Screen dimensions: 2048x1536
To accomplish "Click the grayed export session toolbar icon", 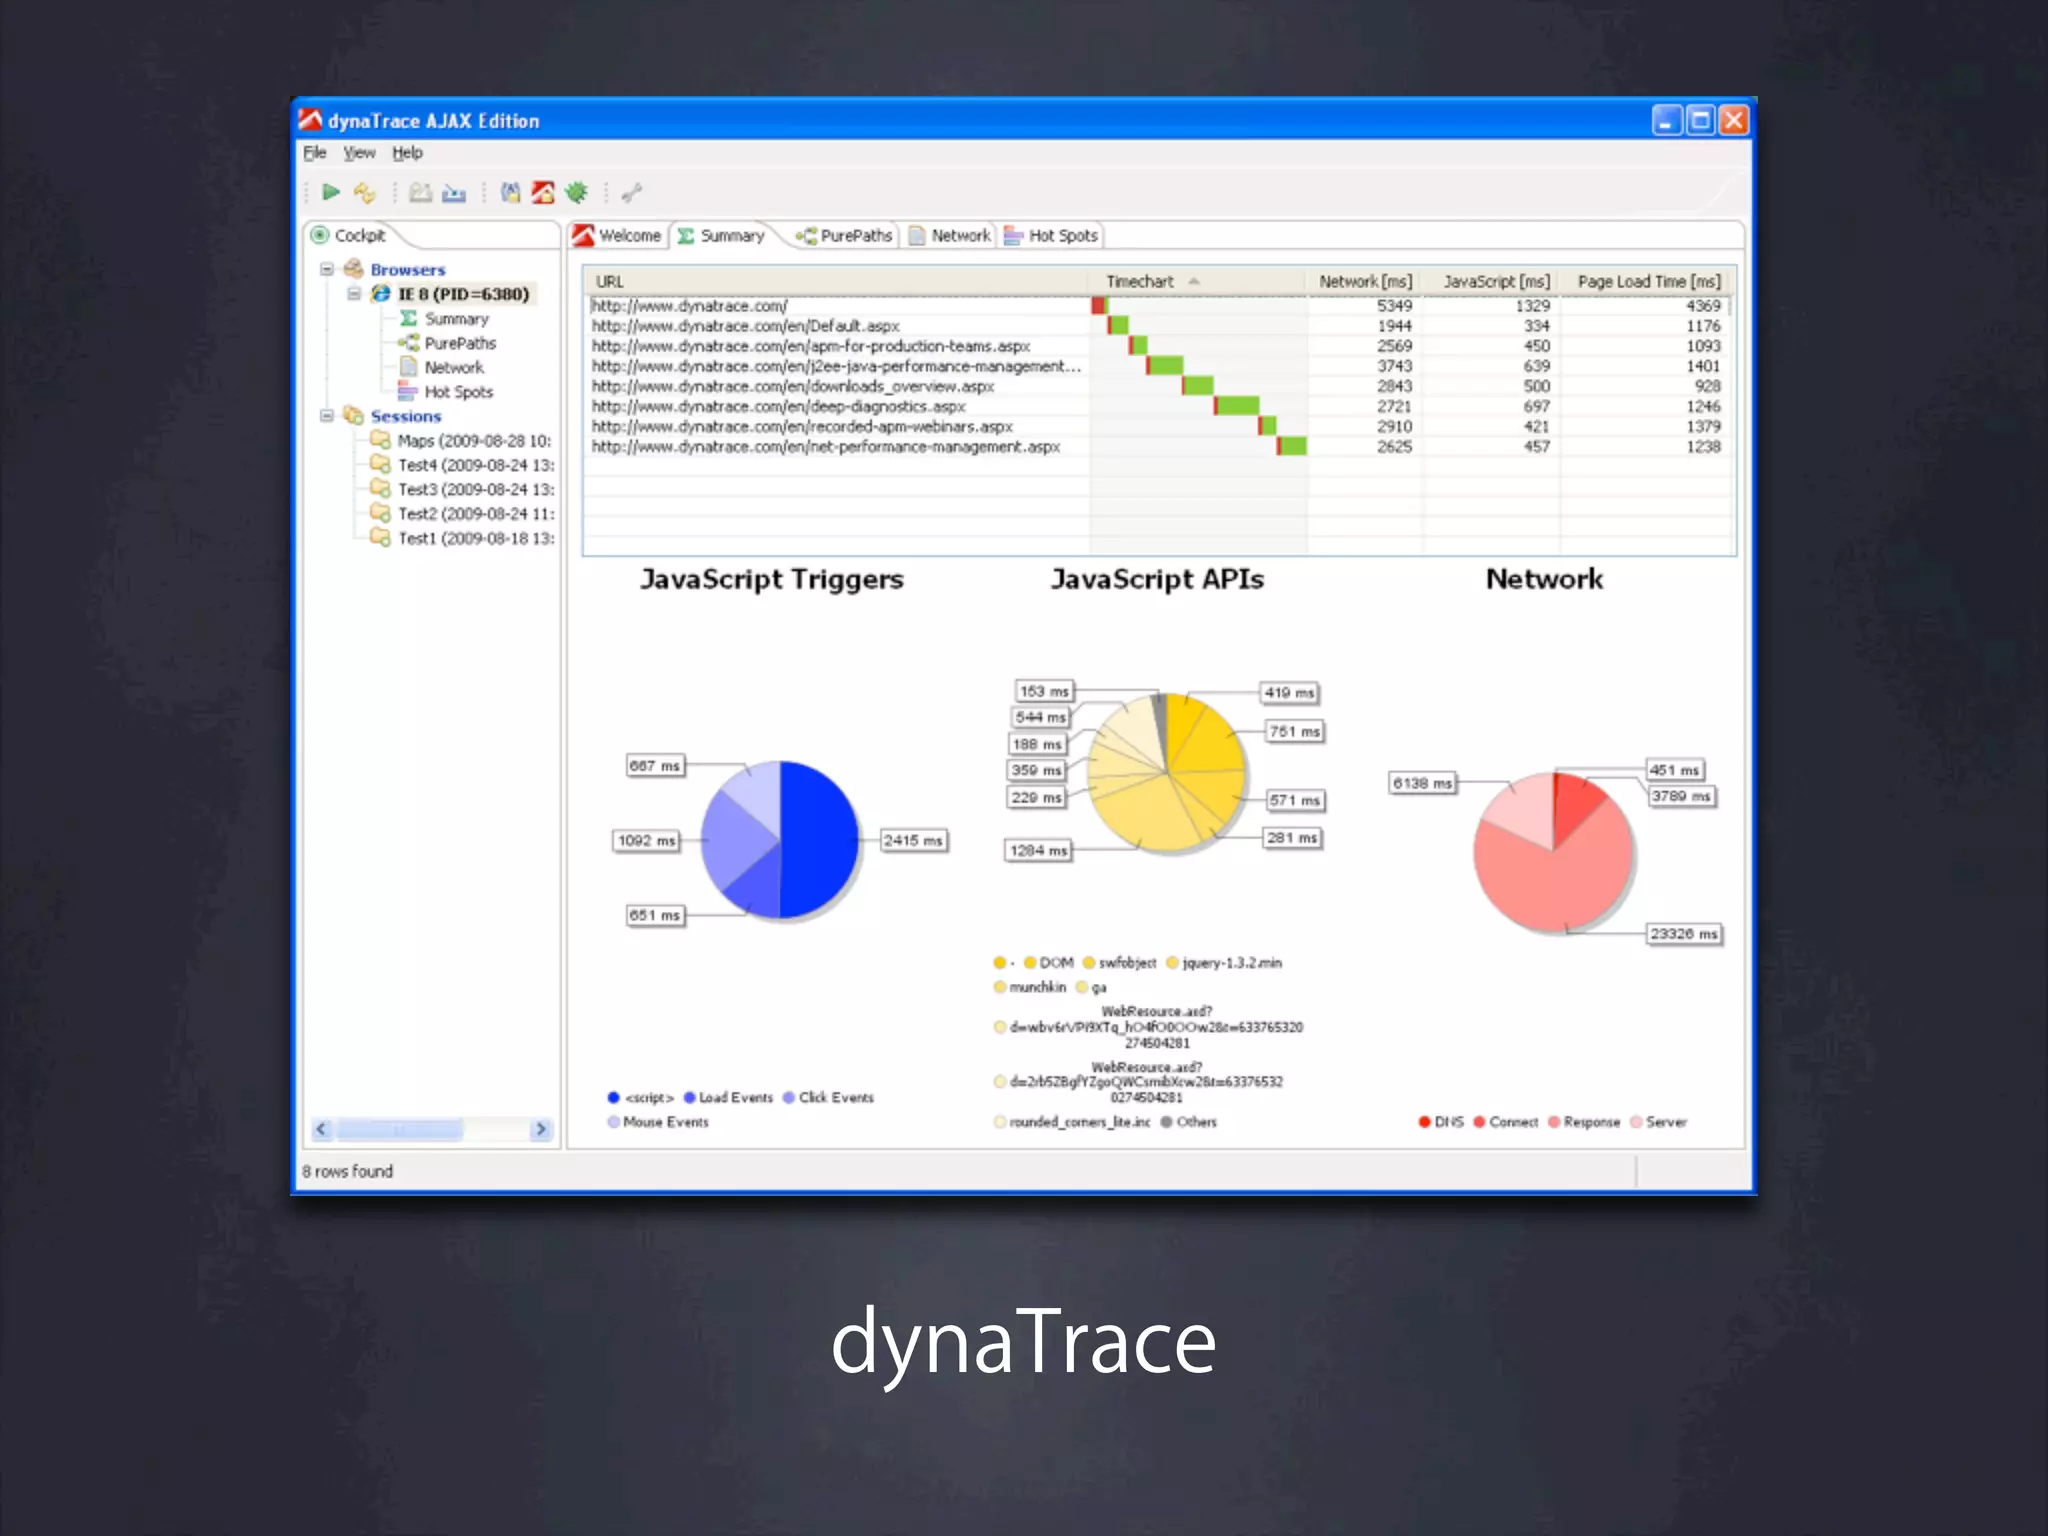I will pos(421,193).
